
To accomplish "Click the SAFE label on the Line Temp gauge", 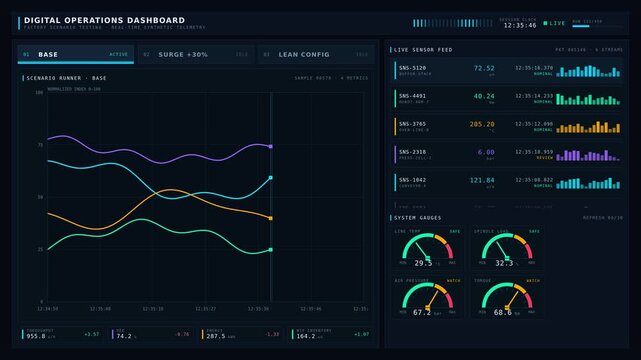I will (x=455, y=231).
